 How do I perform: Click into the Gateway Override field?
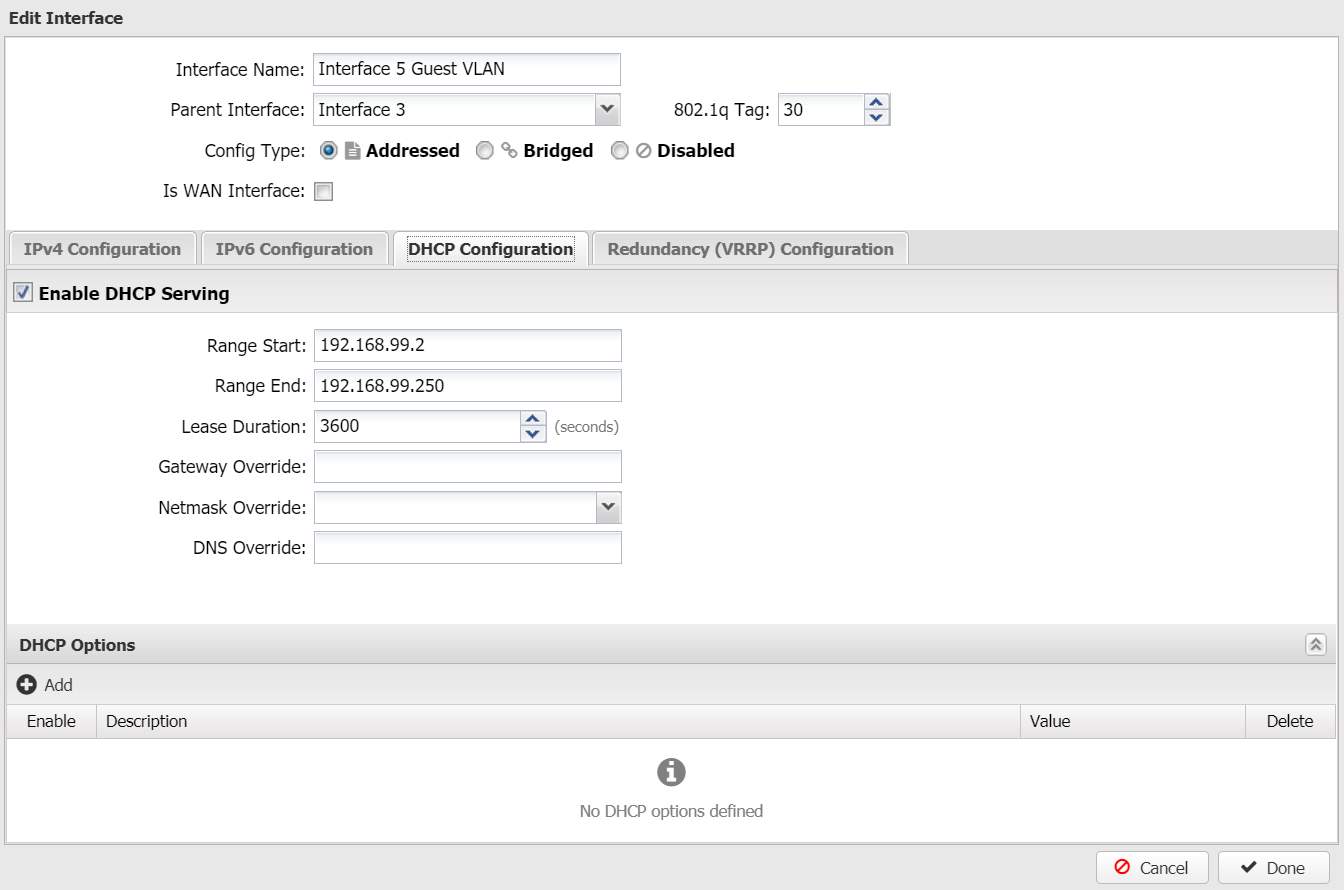[x=467, y=467]
